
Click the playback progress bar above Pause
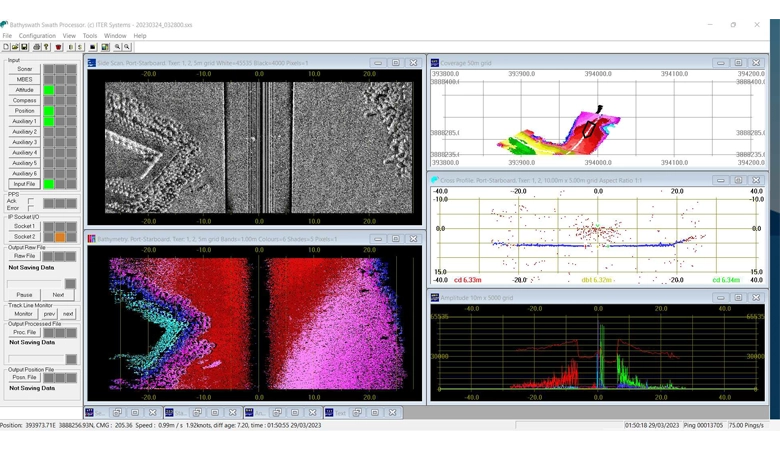pos(36,284)
